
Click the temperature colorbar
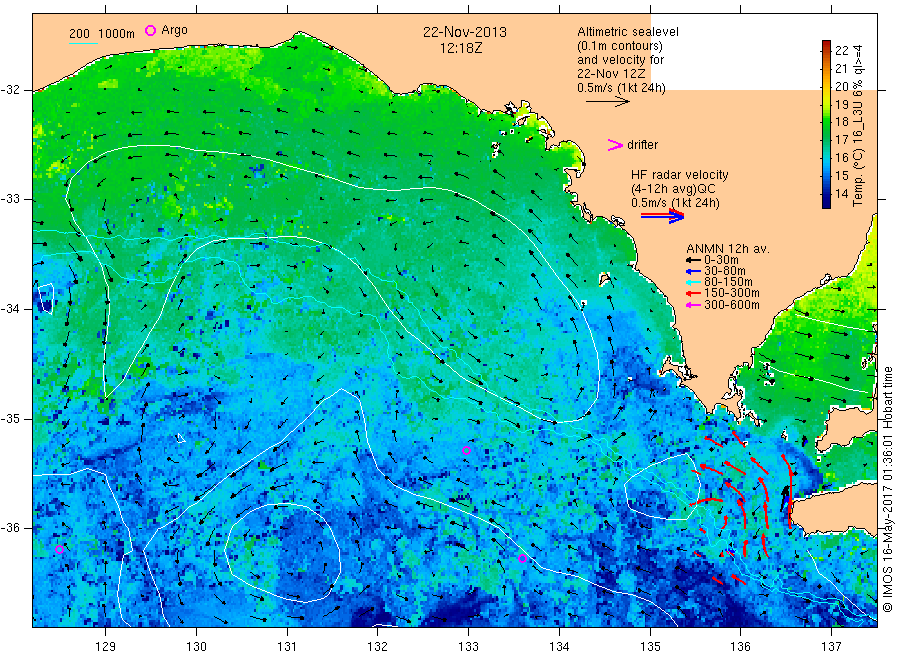point(827,125)
